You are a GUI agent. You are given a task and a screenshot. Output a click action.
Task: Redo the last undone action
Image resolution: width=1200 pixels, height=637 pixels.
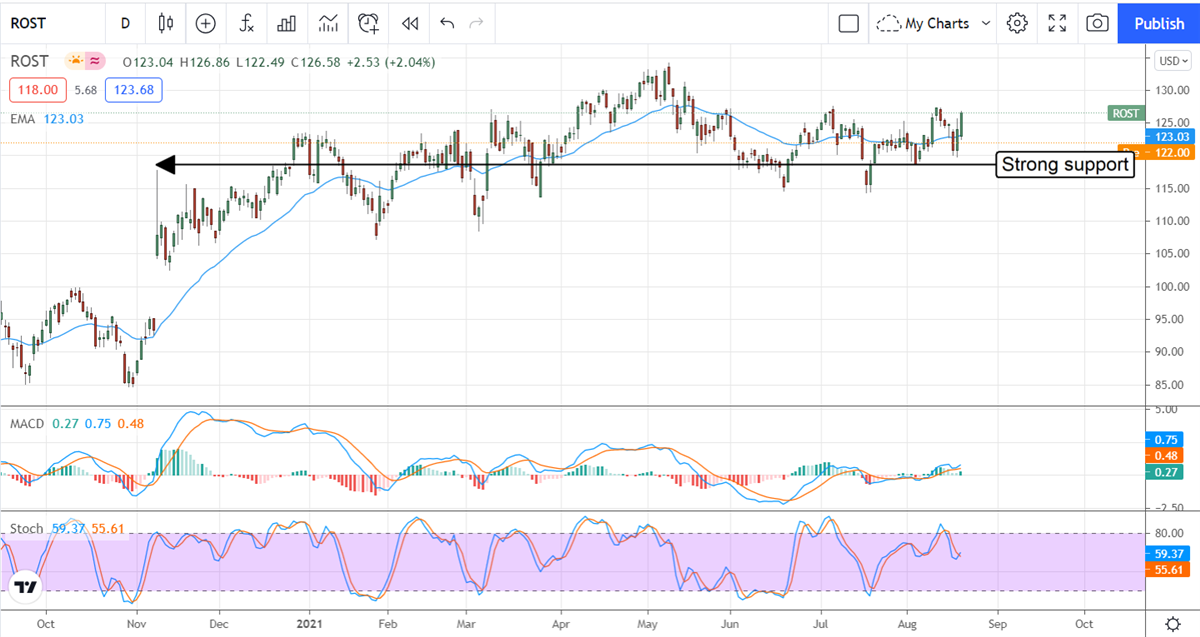click(477, 23)
